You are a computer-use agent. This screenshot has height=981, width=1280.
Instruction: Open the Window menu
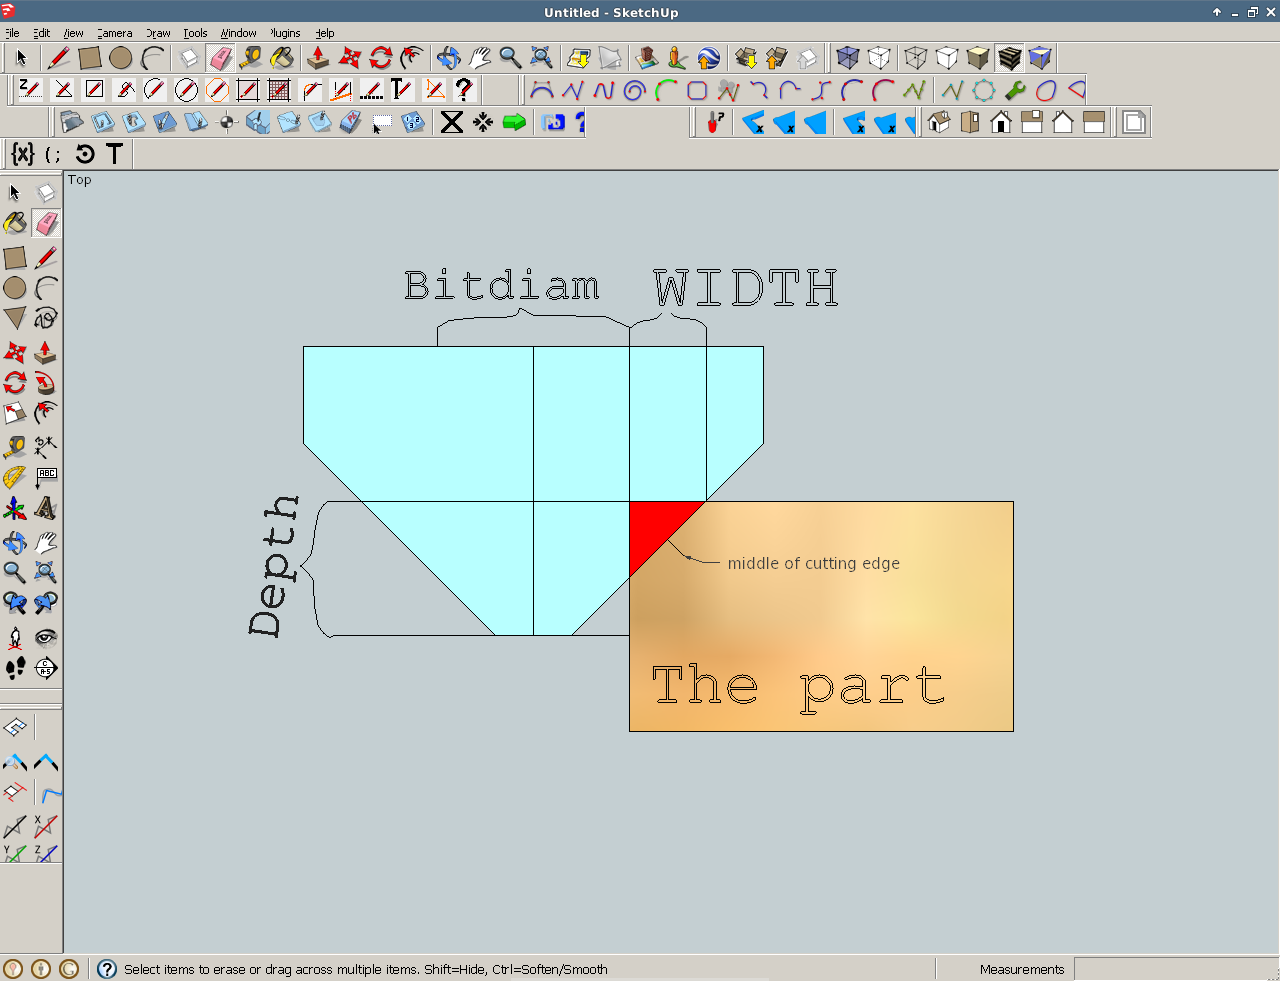(238, 33)
